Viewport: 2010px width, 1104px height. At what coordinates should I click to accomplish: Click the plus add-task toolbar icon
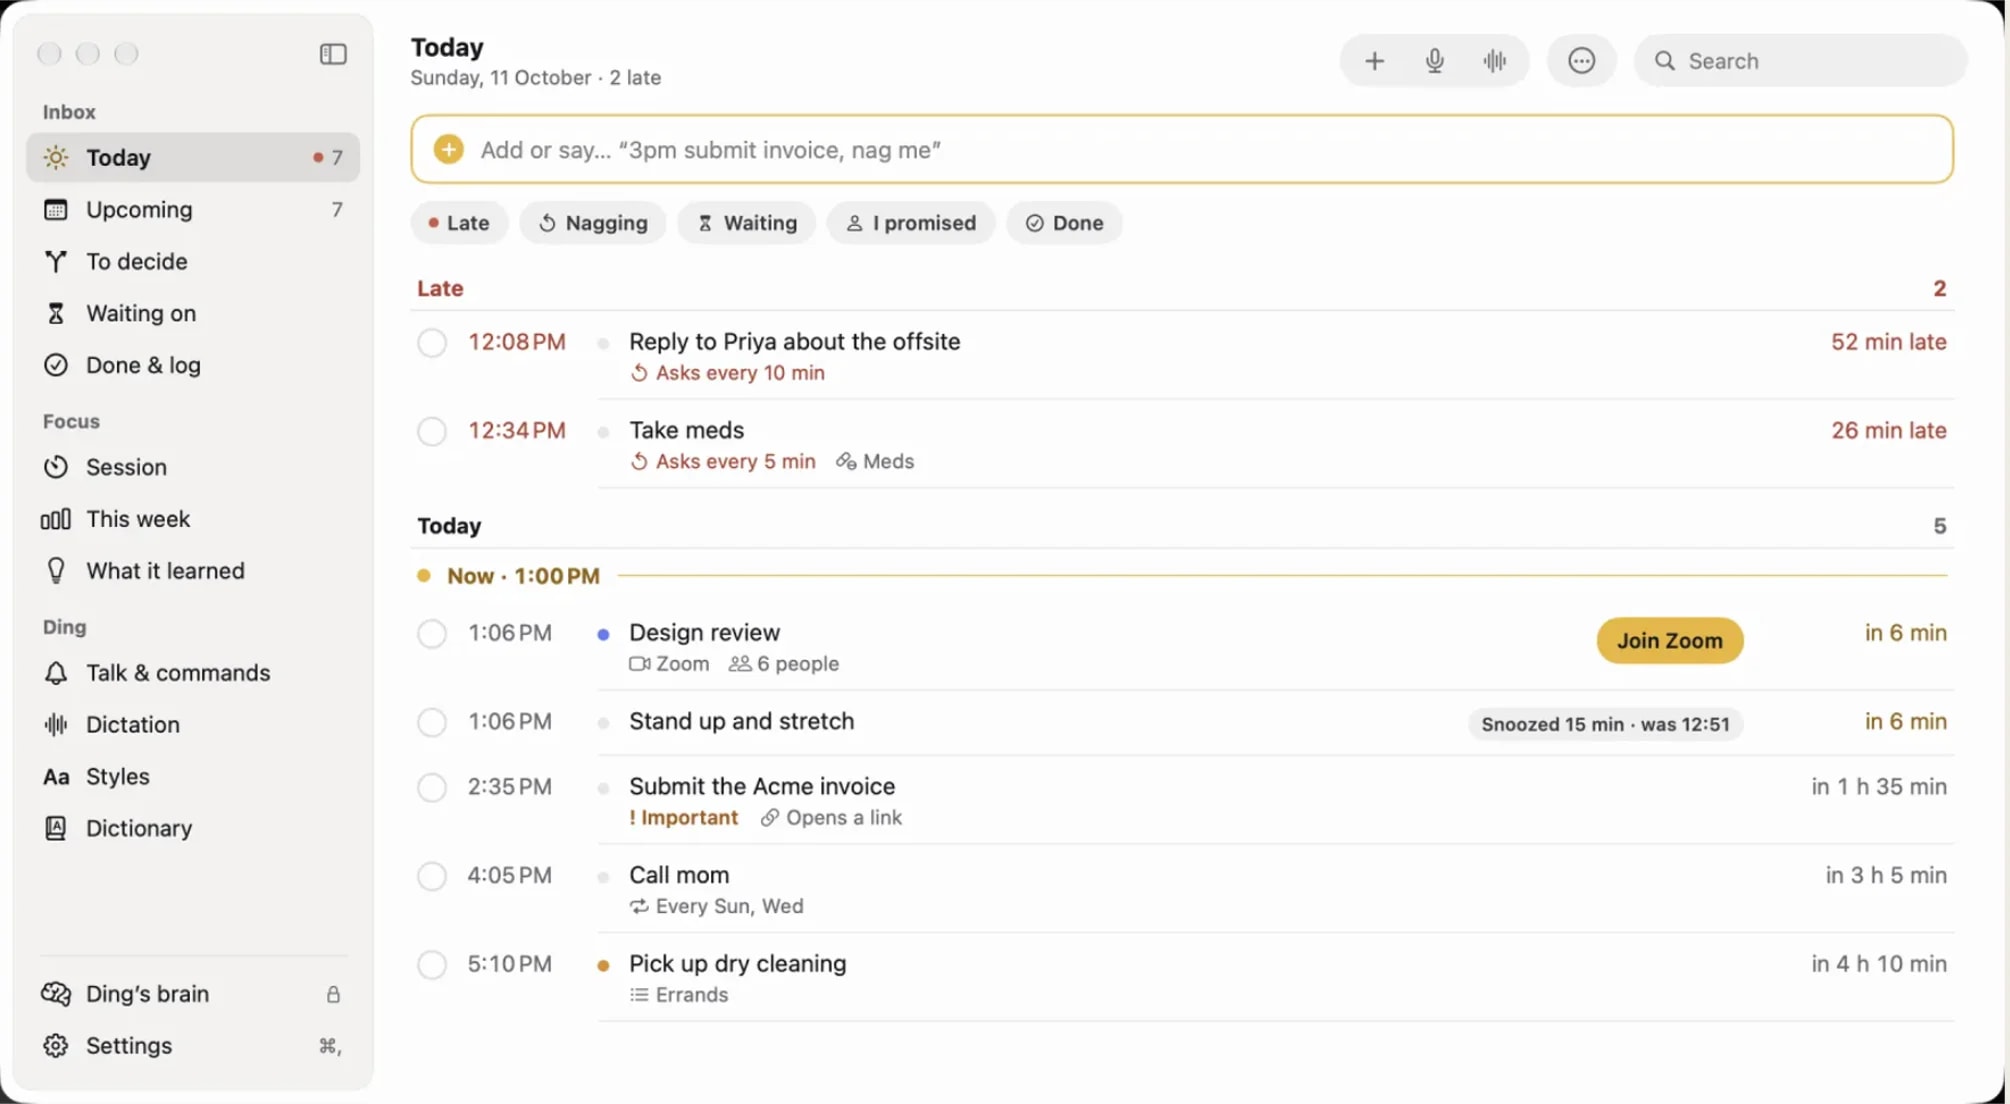1374,61
